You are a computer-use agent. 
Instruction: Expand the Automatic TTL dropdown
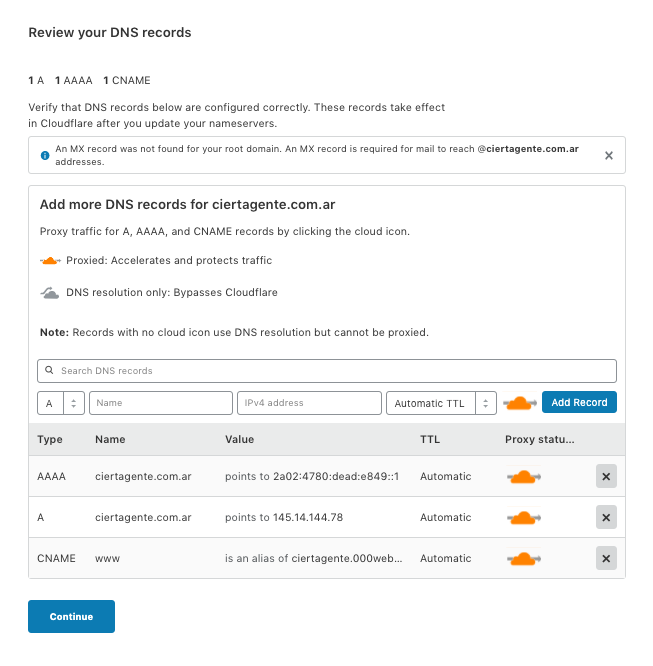pos(440,403)
